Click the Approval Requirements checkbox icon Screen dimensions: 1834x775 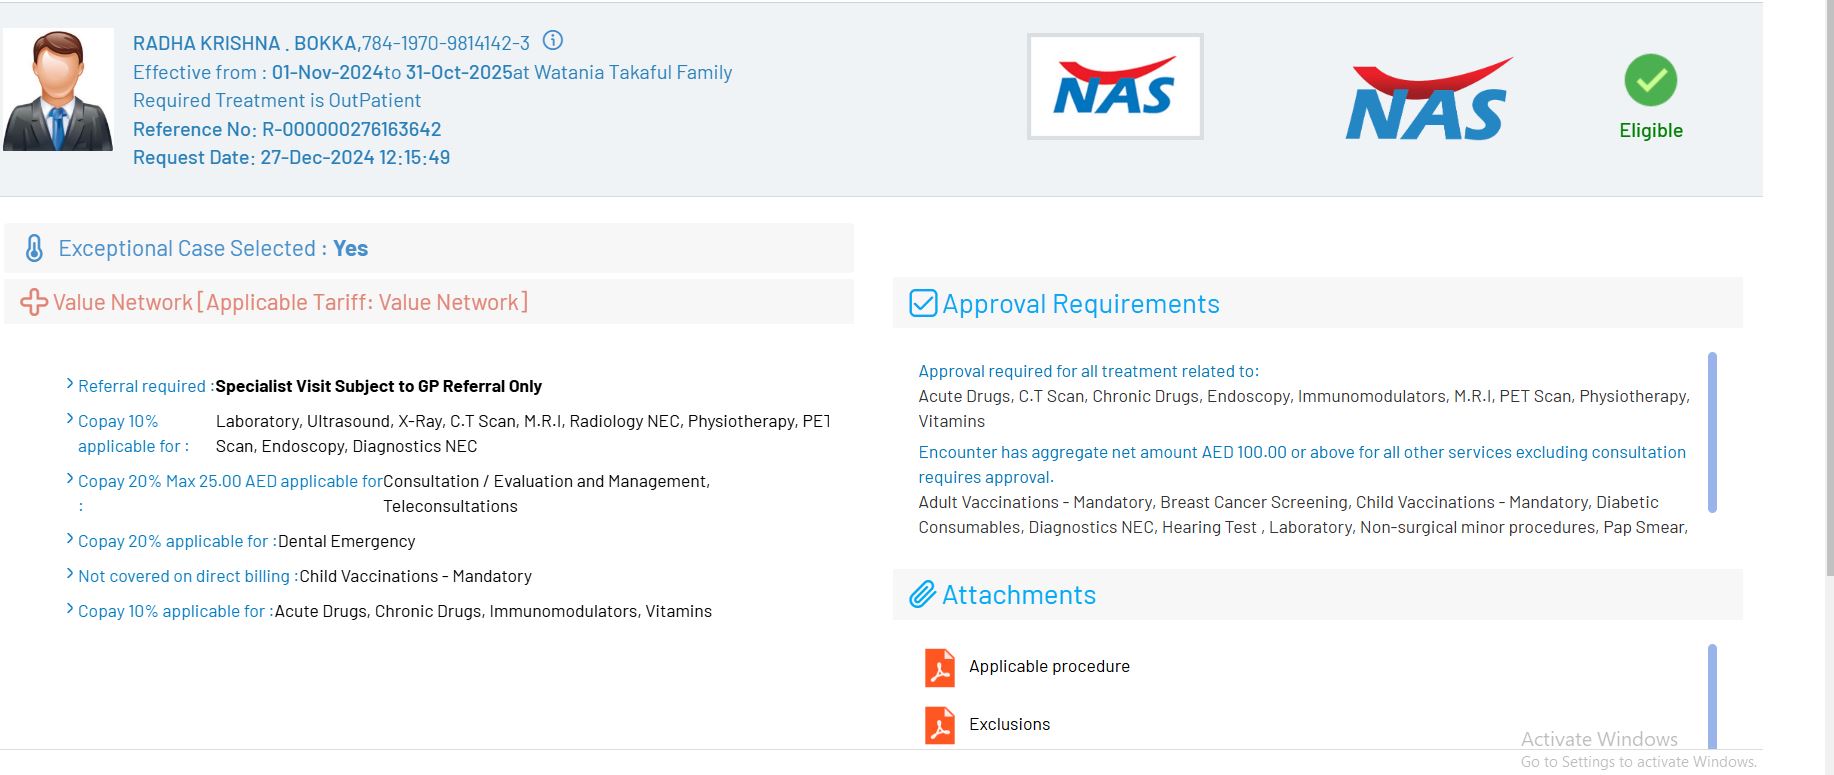coord(923,303)
